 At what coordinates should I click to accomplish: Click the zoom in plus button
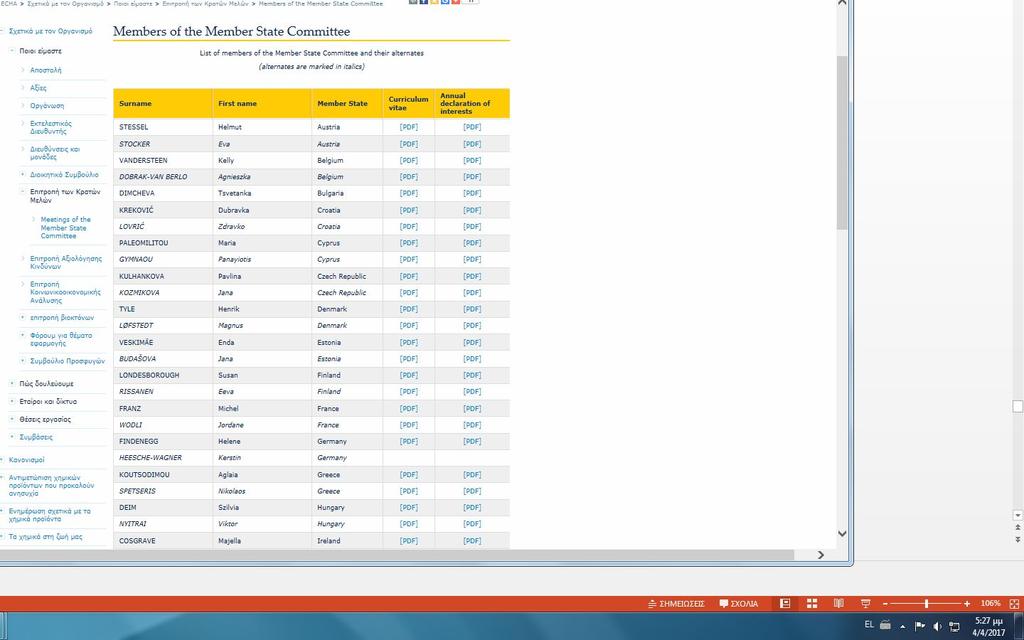click(967, 604)
